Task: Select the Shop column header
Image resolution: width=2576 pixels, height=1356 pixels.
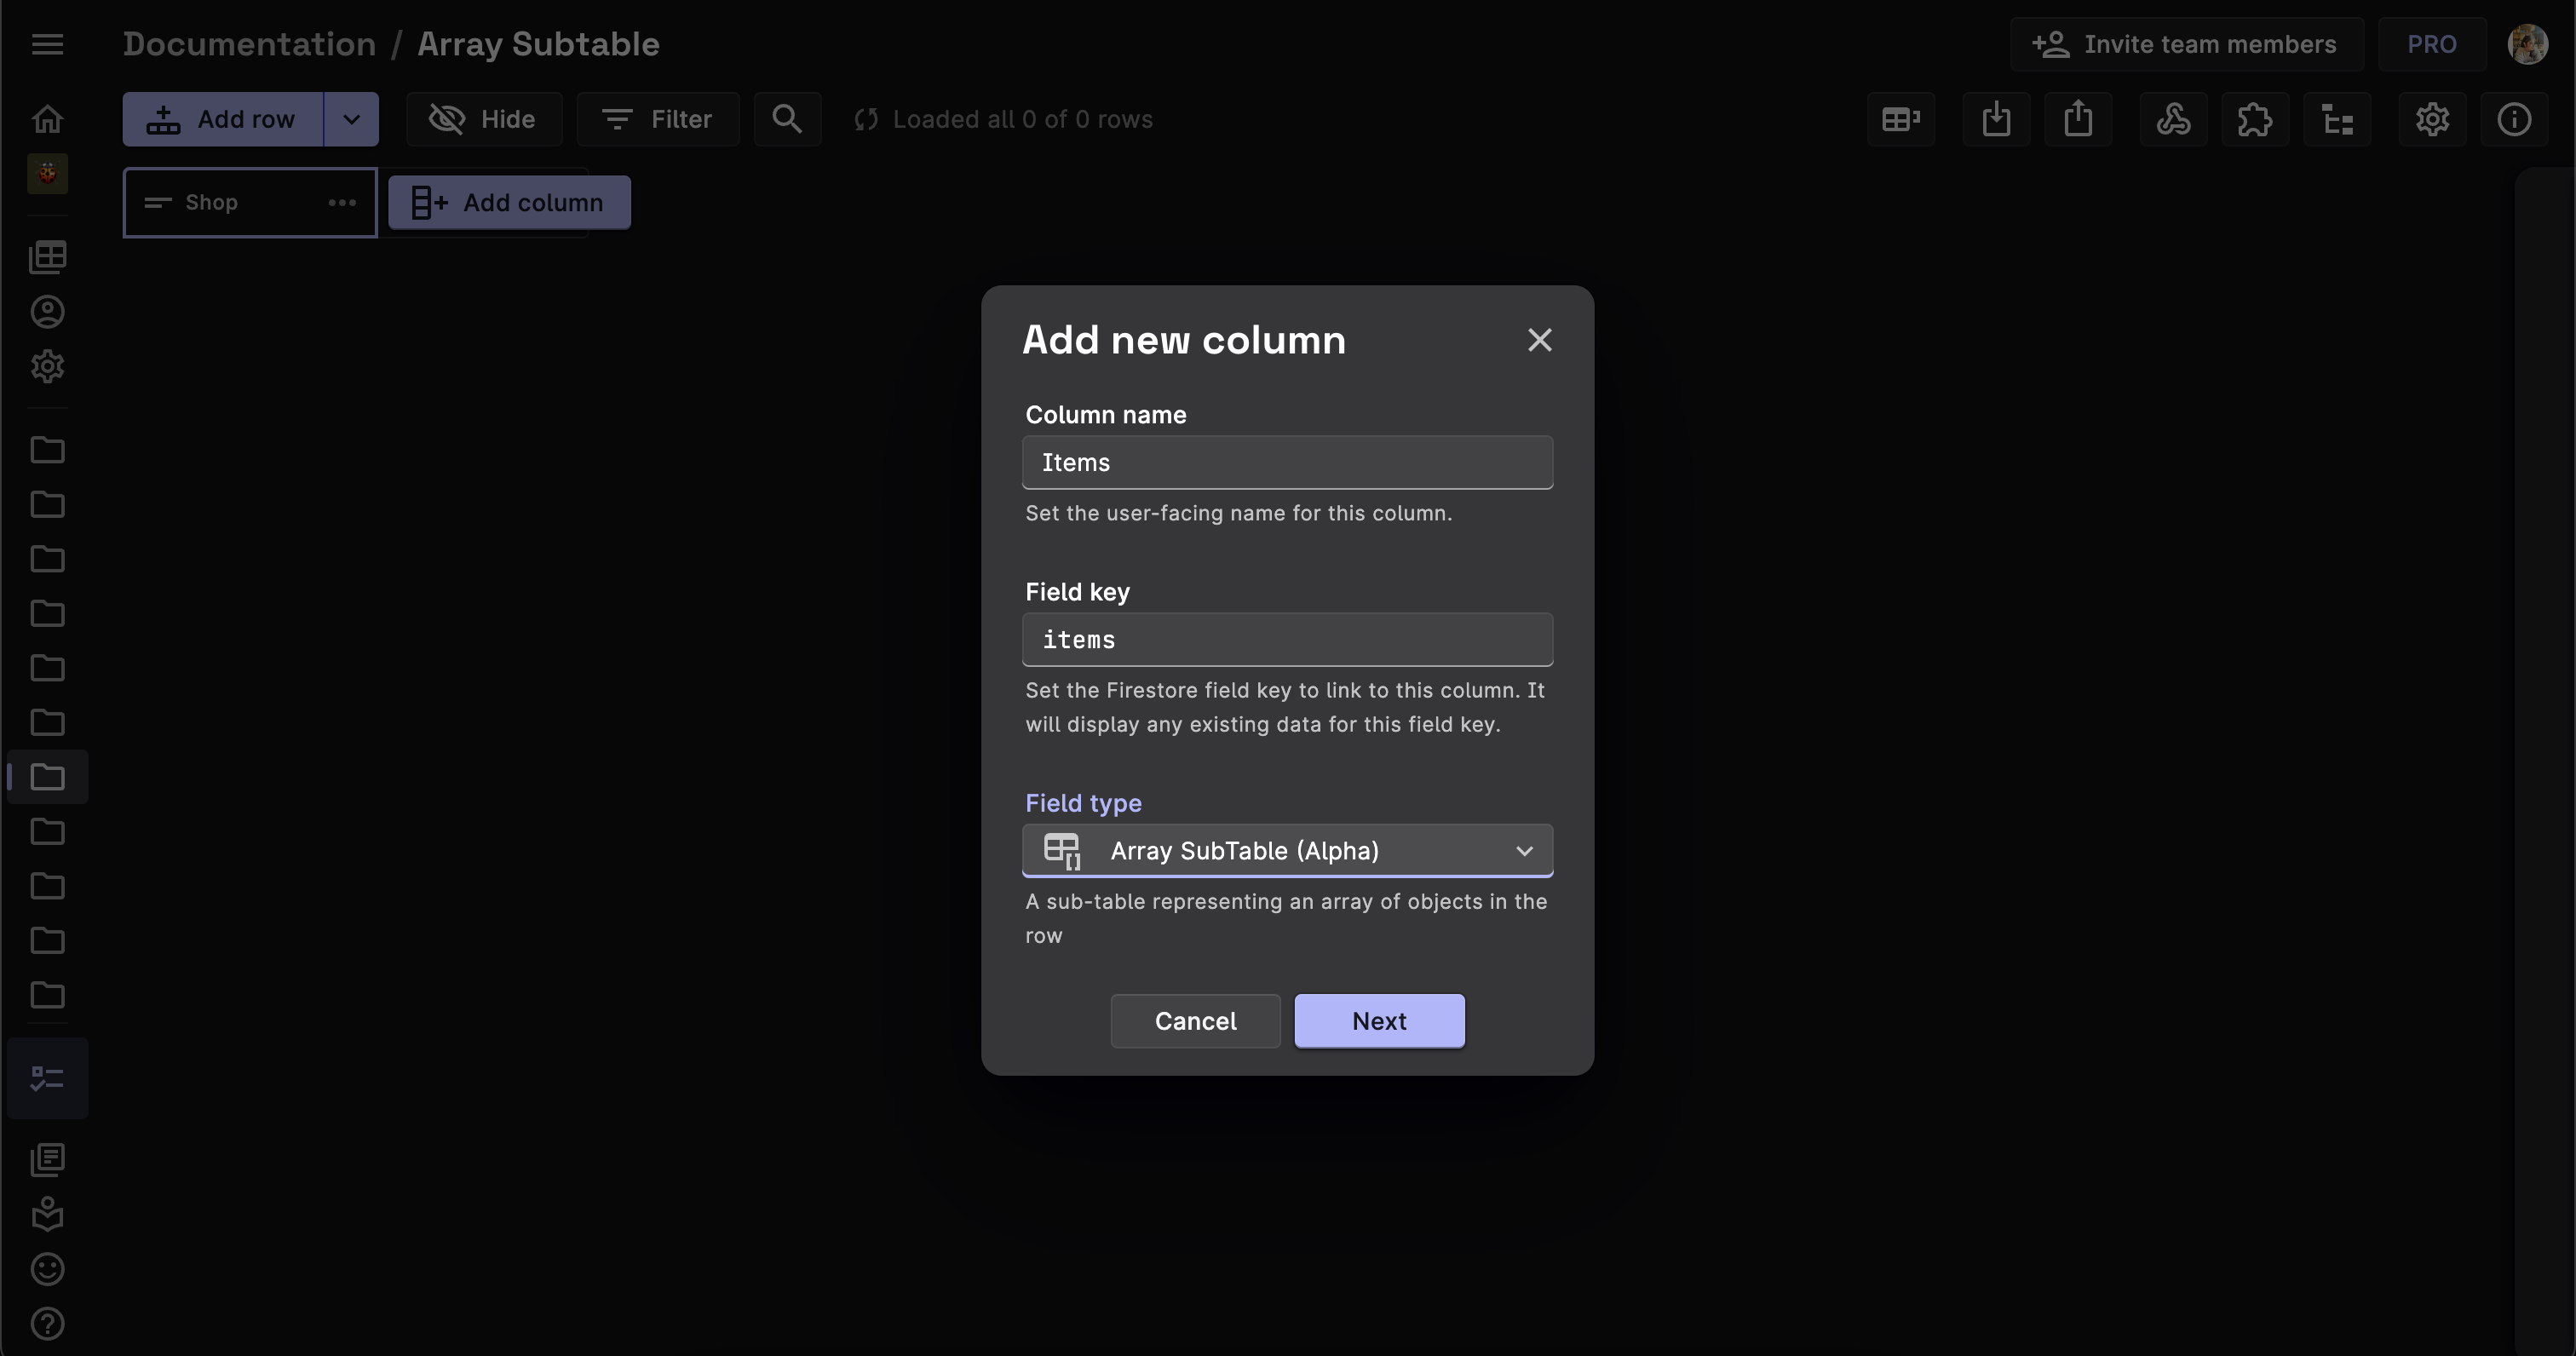Action: click(250, 202)
